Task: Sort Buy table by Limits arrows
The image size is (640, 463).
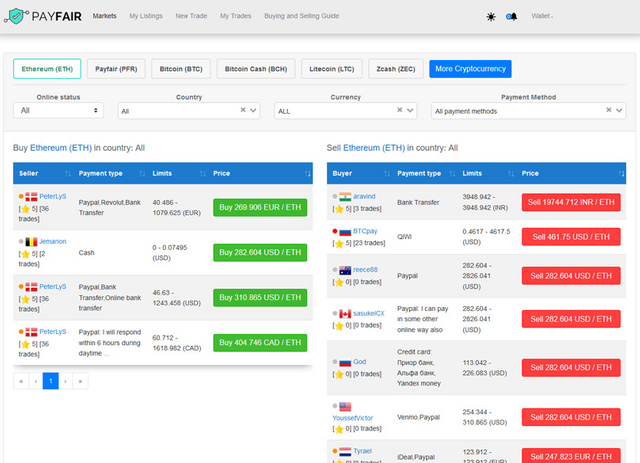Action: (x=203, y=174)
